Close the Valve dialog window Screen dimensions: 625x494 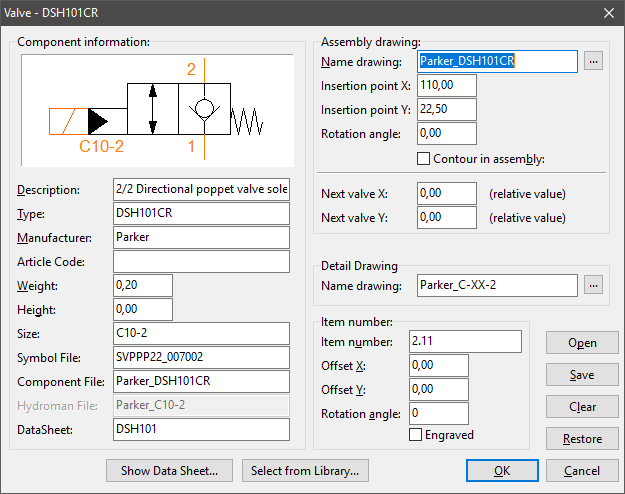(608, 13)
